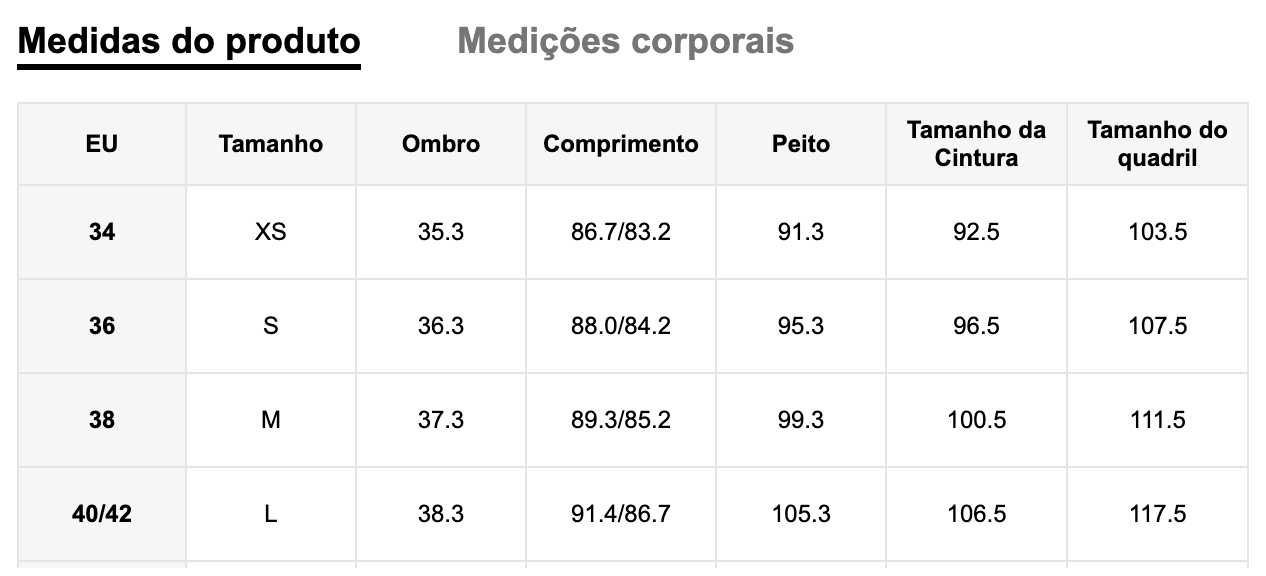Select the Tamanho do quadril header
This screenshot has width=1266, height=576.
pos(1157,144)
